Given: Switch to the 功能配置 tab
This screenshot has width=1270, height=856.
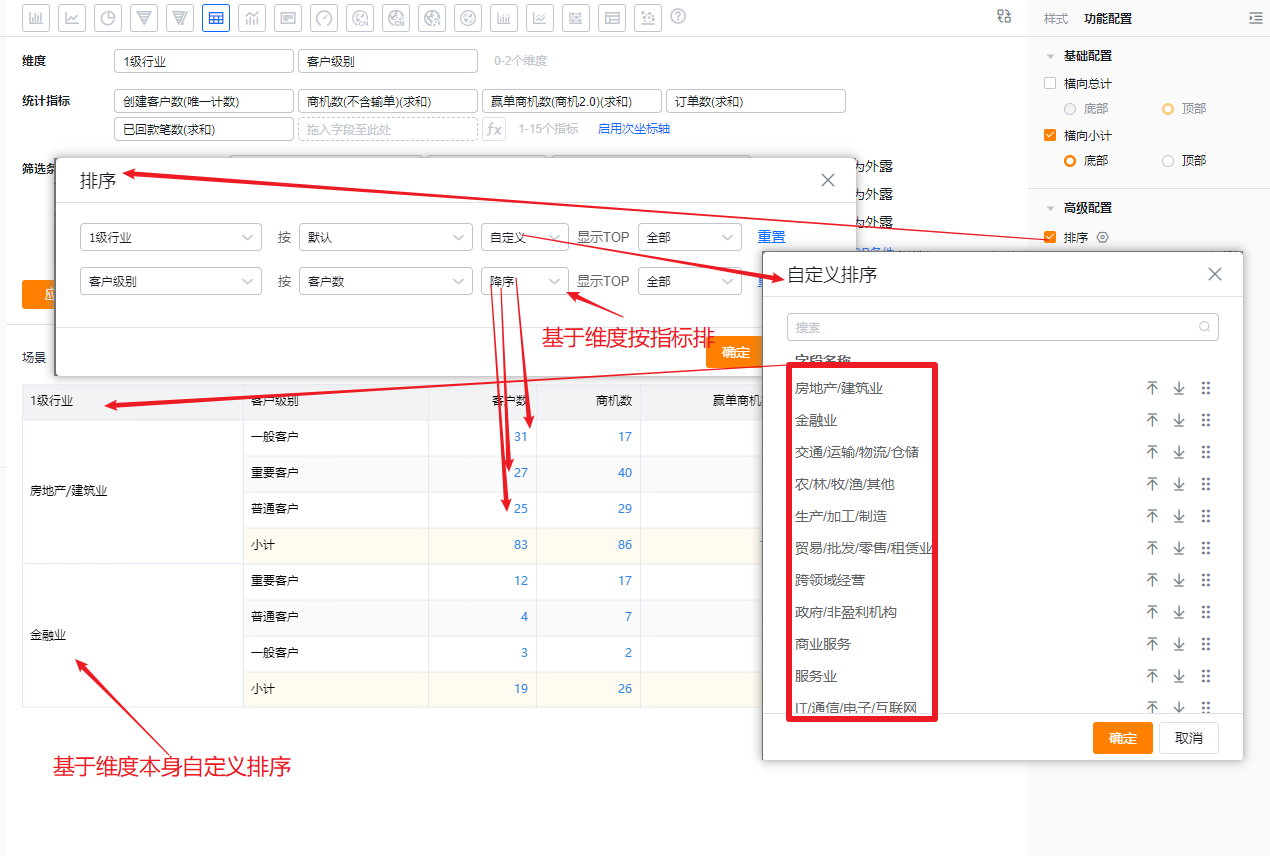Looking at the screenshot, I should click(x=1108, y=18).
